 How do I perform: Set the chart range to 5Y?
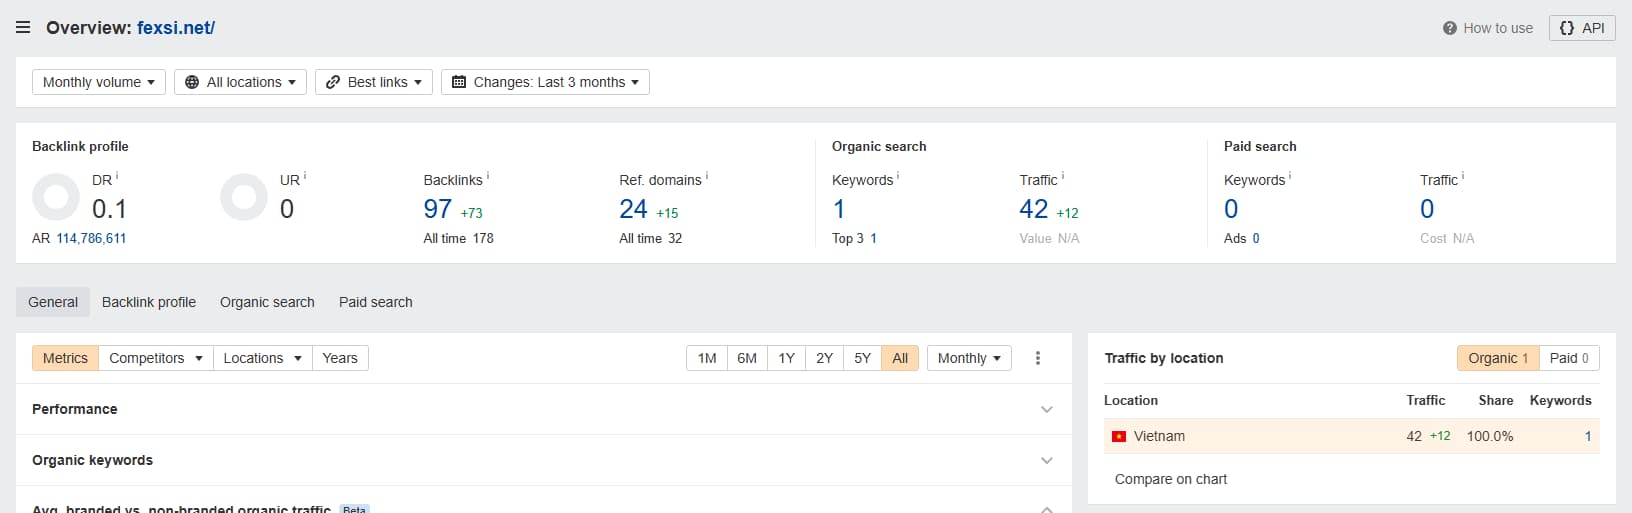pyautogui.click(x=863, y=358)
